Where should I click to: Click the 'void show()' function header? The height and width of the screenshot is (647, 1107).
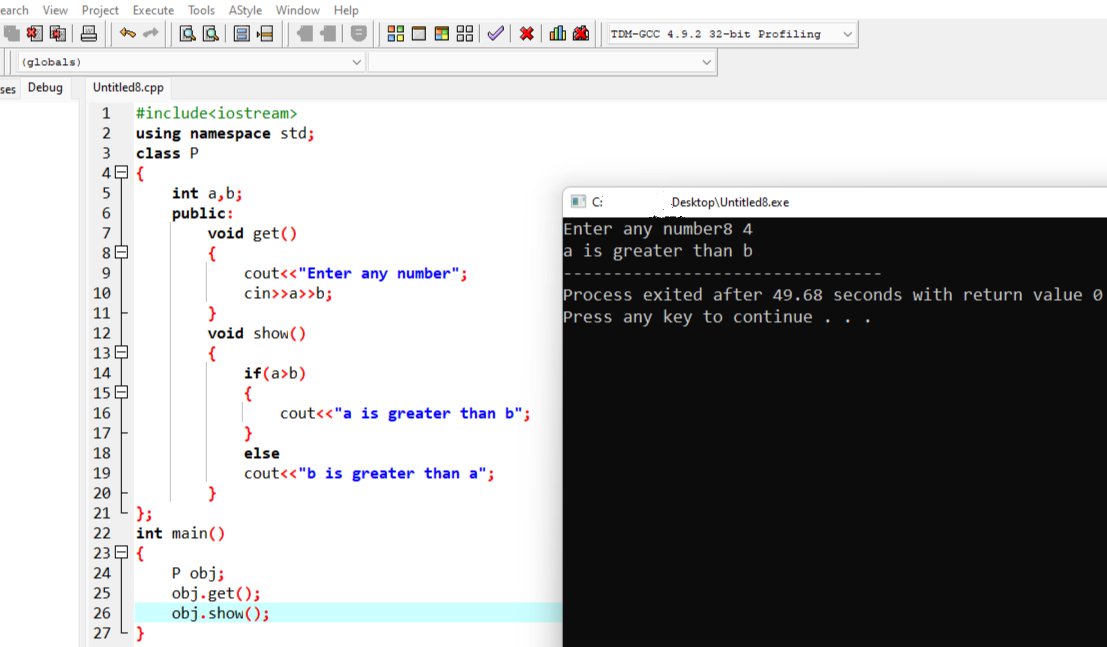(x=256, y=333)
